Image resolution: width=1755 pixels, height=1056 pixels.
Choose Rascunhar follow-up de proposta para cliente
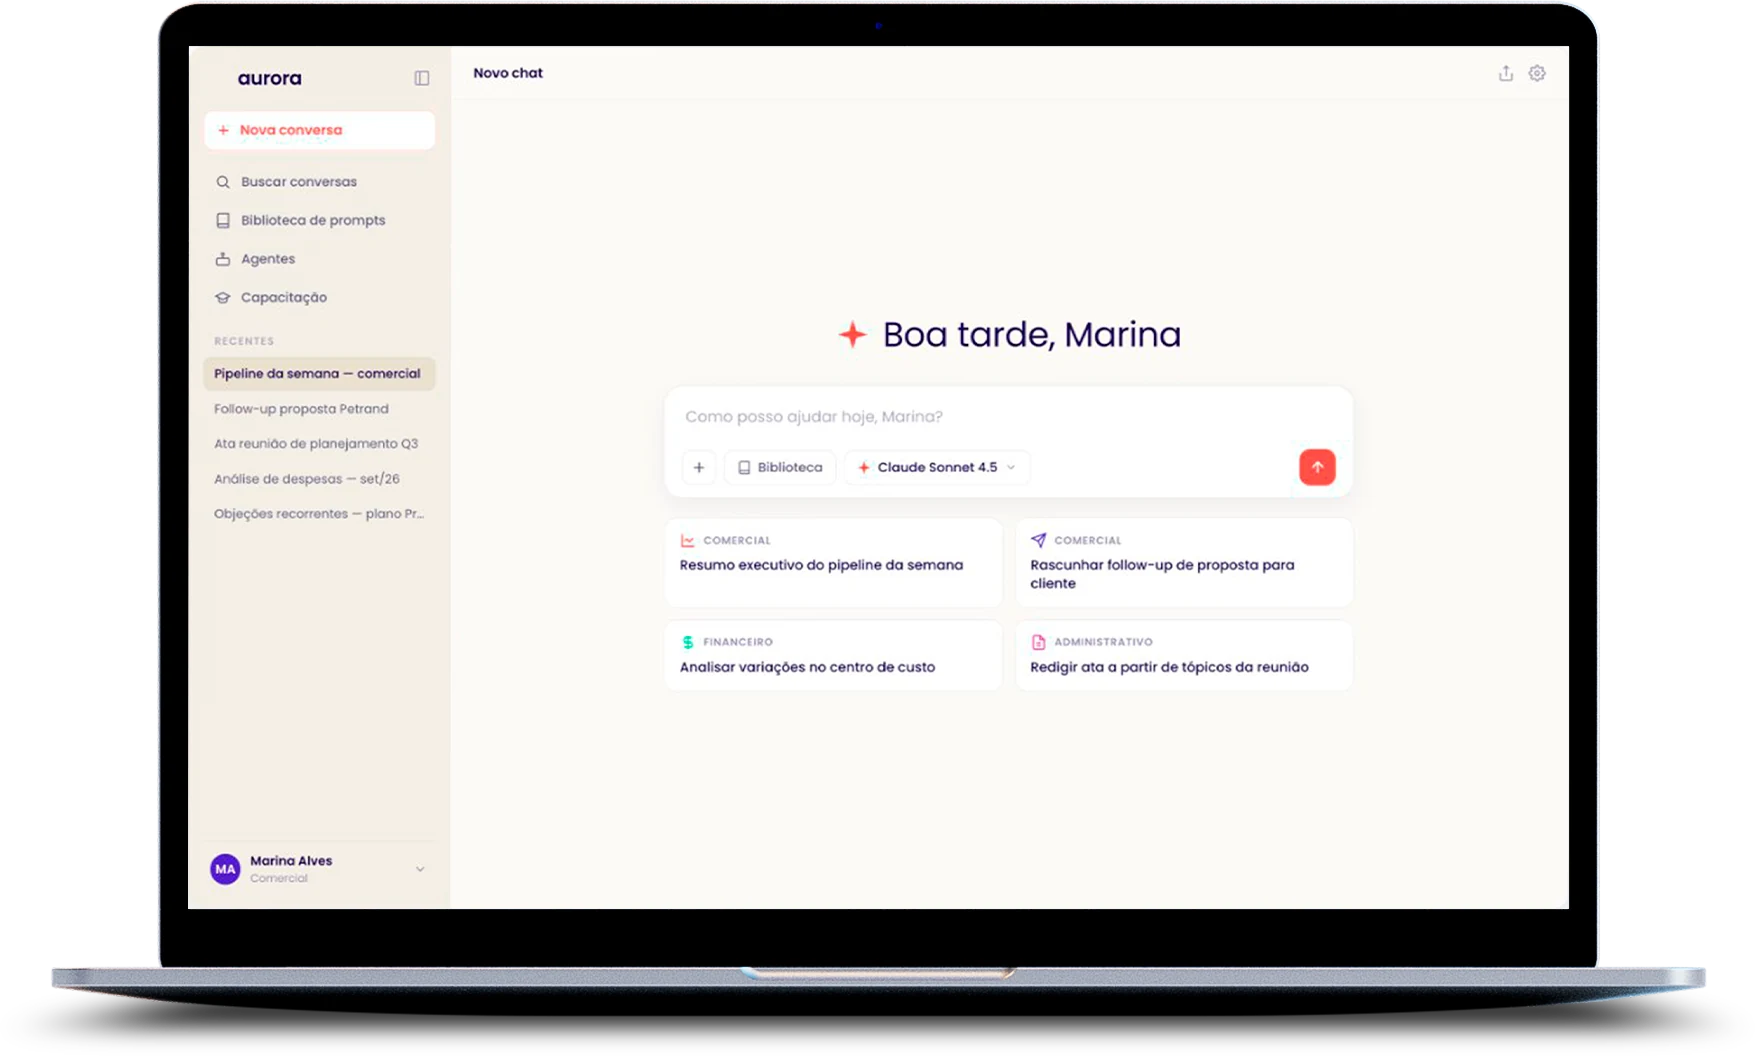tap(1184, 562)
